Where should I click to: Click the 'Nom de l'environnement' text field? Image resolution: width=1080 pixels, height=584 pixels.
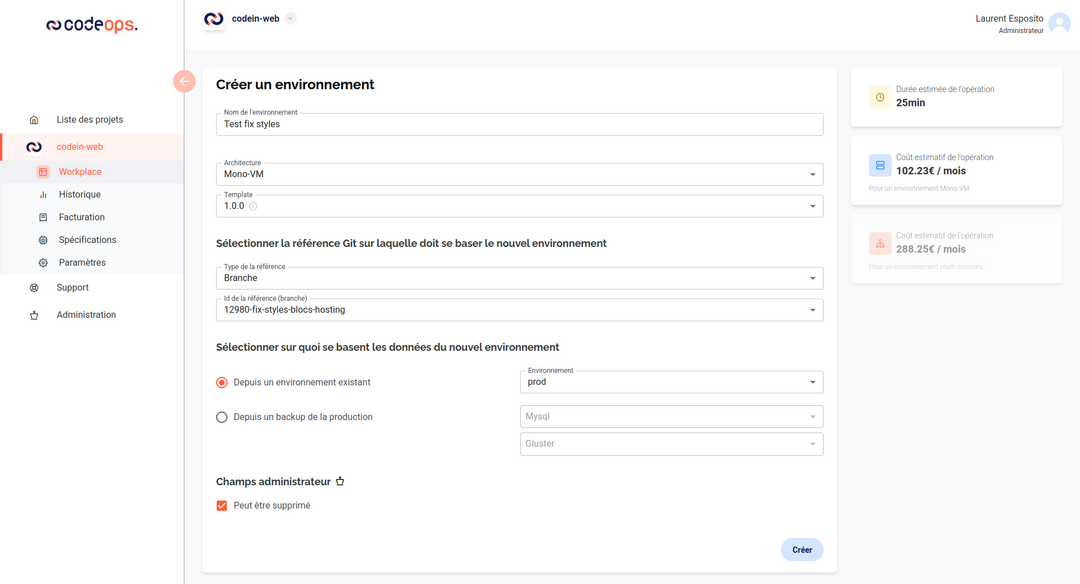click(519, 125)
